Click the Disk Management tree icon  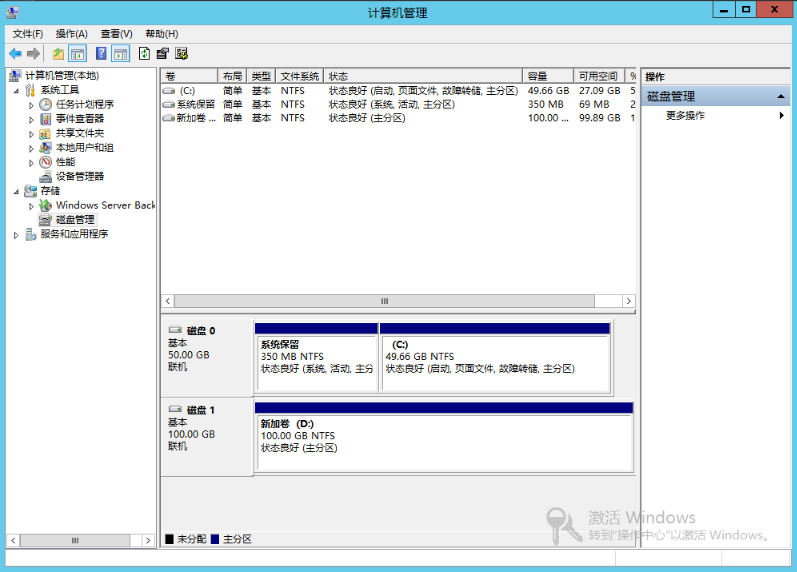45,220
